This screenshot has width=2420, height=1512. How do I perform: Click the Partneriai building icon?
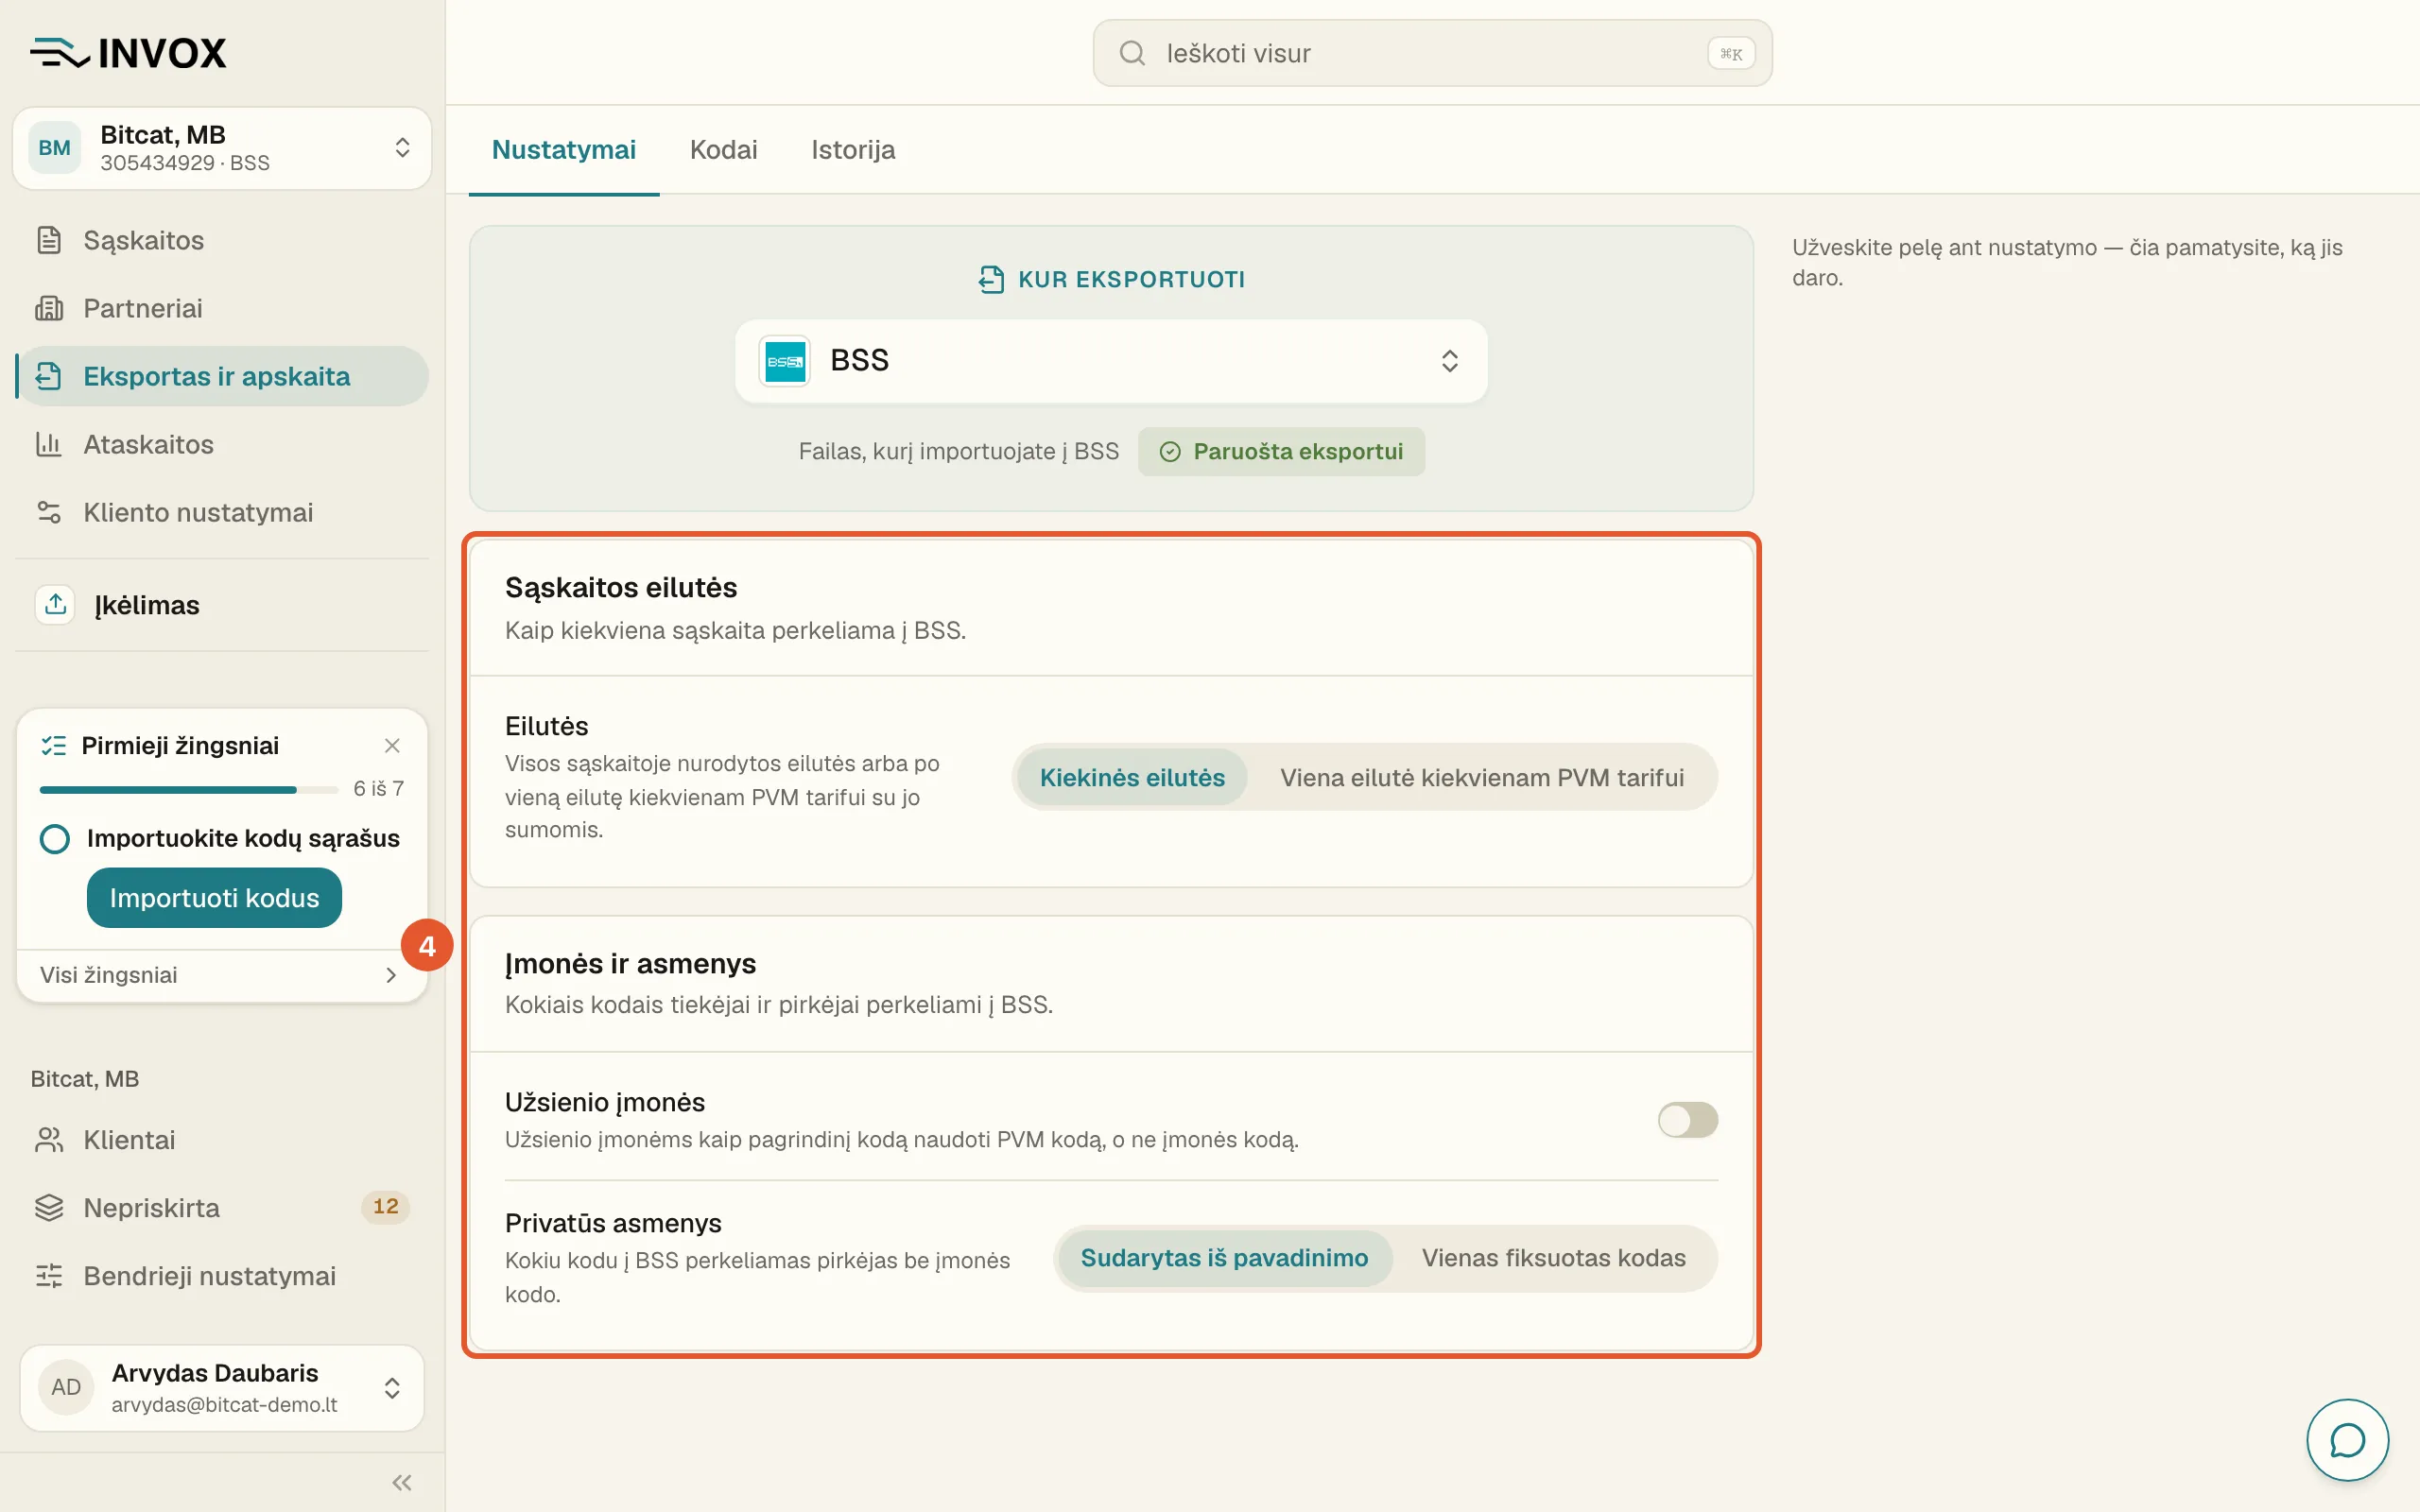pos(49,308)
